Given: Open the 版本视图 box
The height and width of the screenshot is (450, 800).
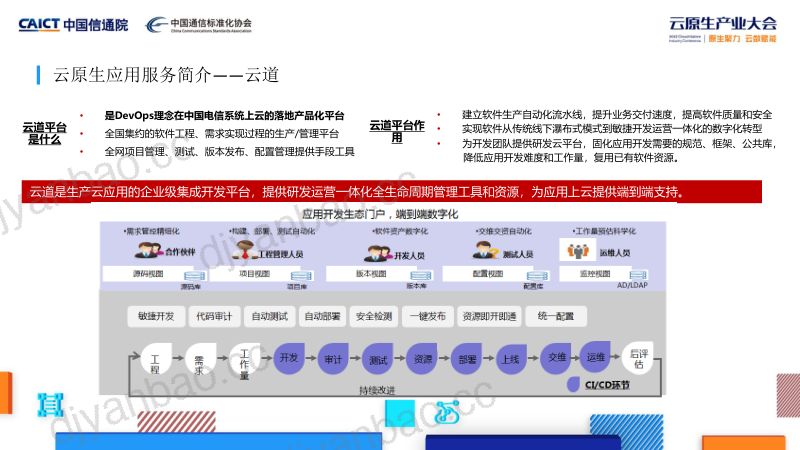Looking at the screenshot, I should (371, 273).
